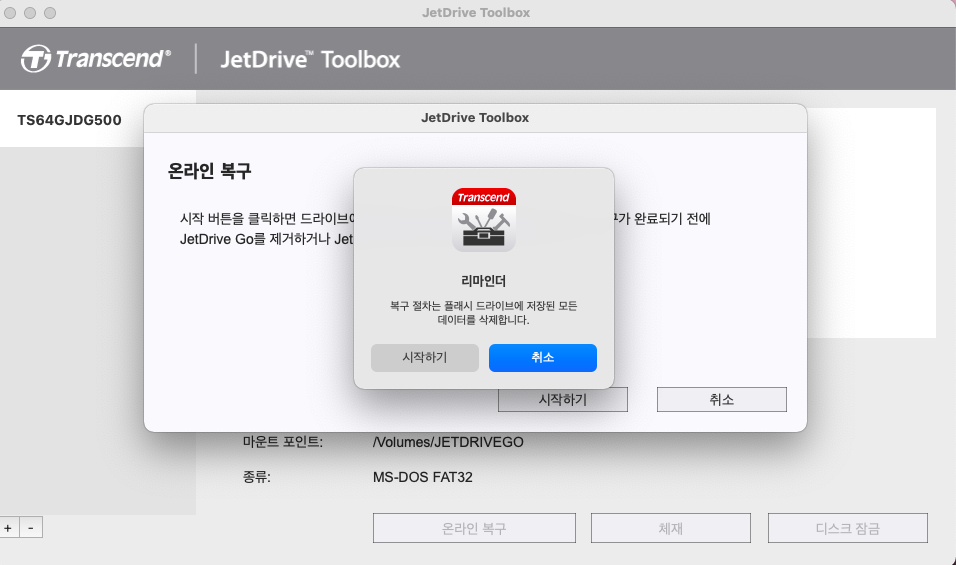Click 디스크 잠금 button at bottom
The image size is (956, 565).
click(847, 528)
